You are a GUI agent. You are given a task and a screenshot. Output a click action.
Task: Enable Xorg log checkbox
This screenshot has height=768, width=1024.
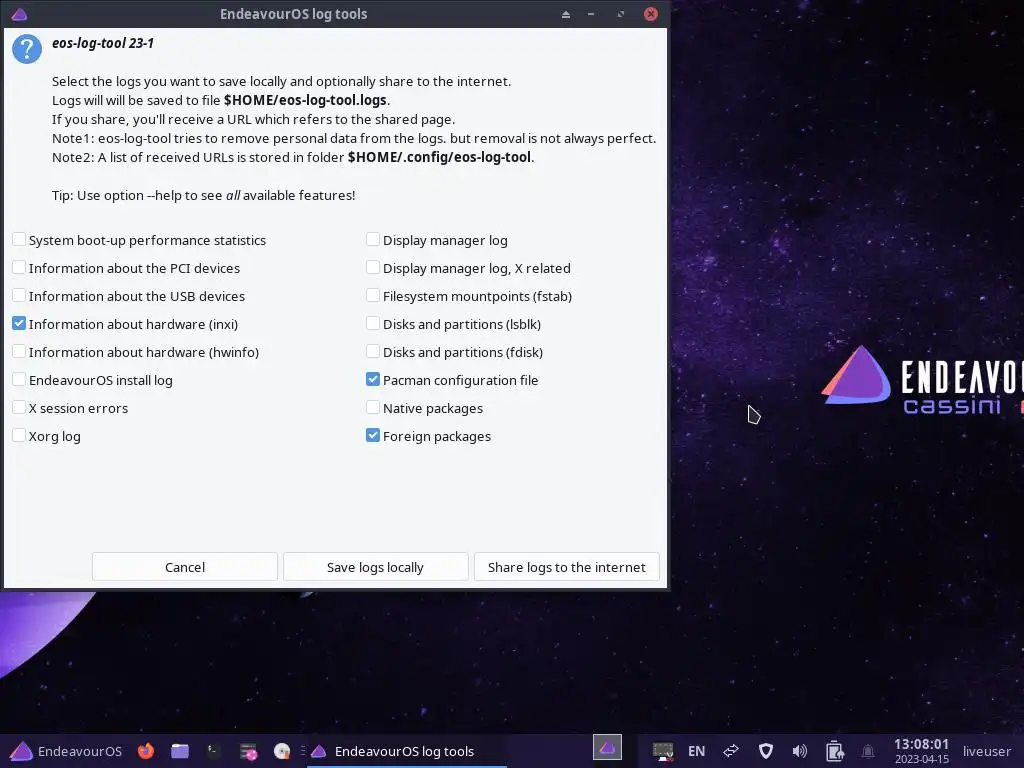19,436
